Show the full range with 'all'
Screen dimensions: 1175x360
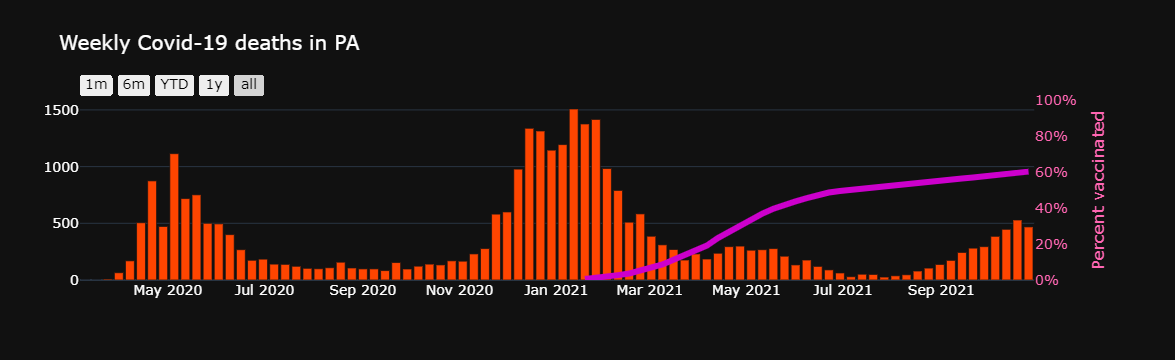(x=249, y=86)
